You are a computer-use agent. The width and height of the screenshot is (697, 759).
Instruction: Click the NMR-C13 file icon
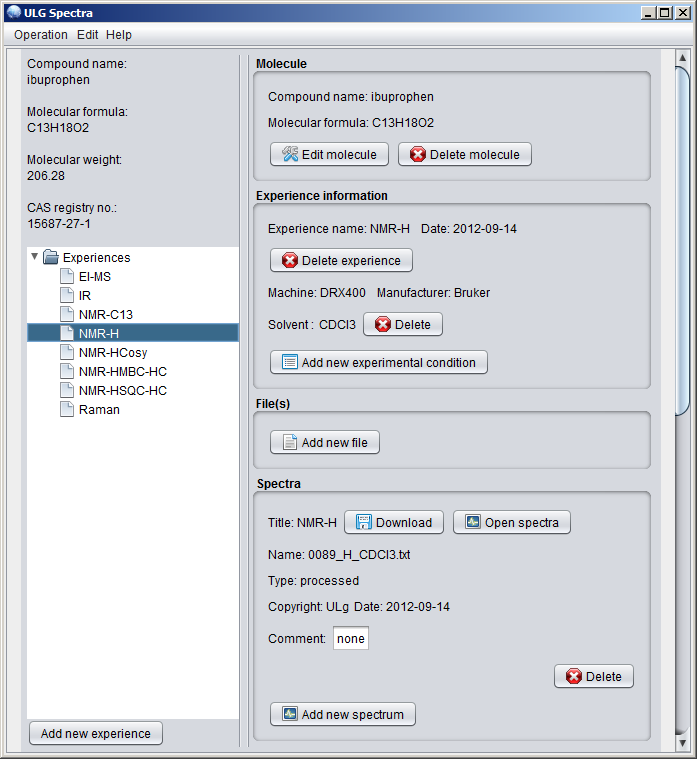point(67,314)
